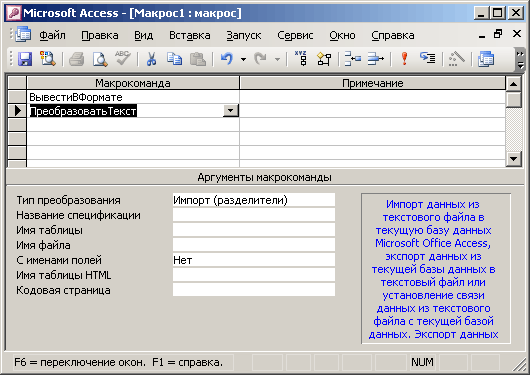Click the Delete Rows toolbar icon
The image size is (530, 375).
(376, 59)
